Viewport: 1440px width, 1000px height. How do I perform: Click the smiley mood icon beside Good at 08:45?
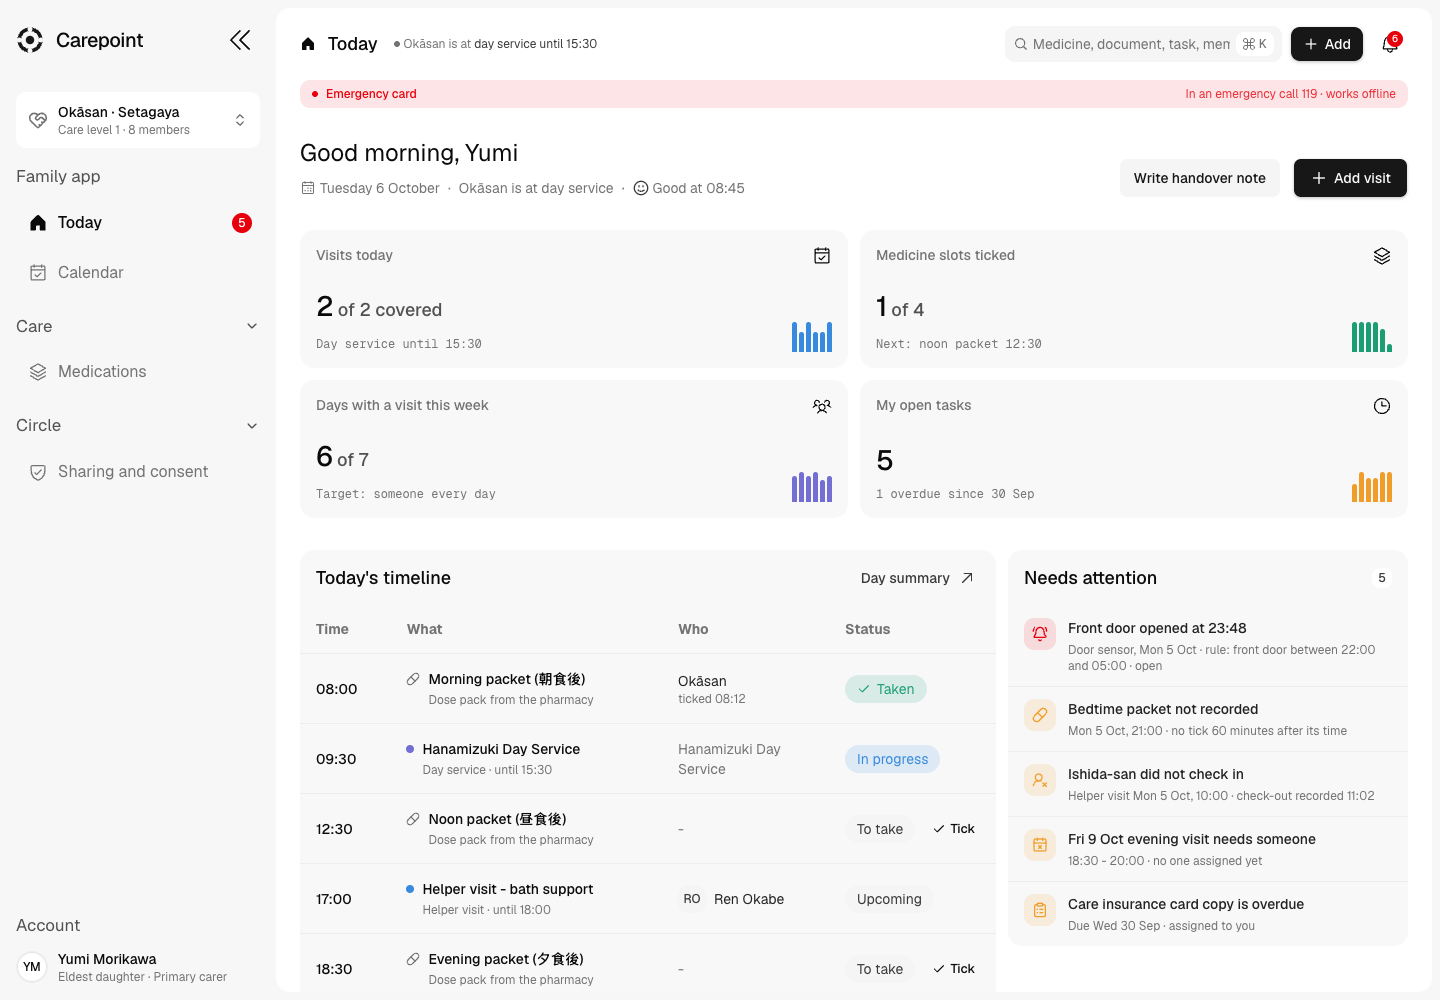point(641,188)
